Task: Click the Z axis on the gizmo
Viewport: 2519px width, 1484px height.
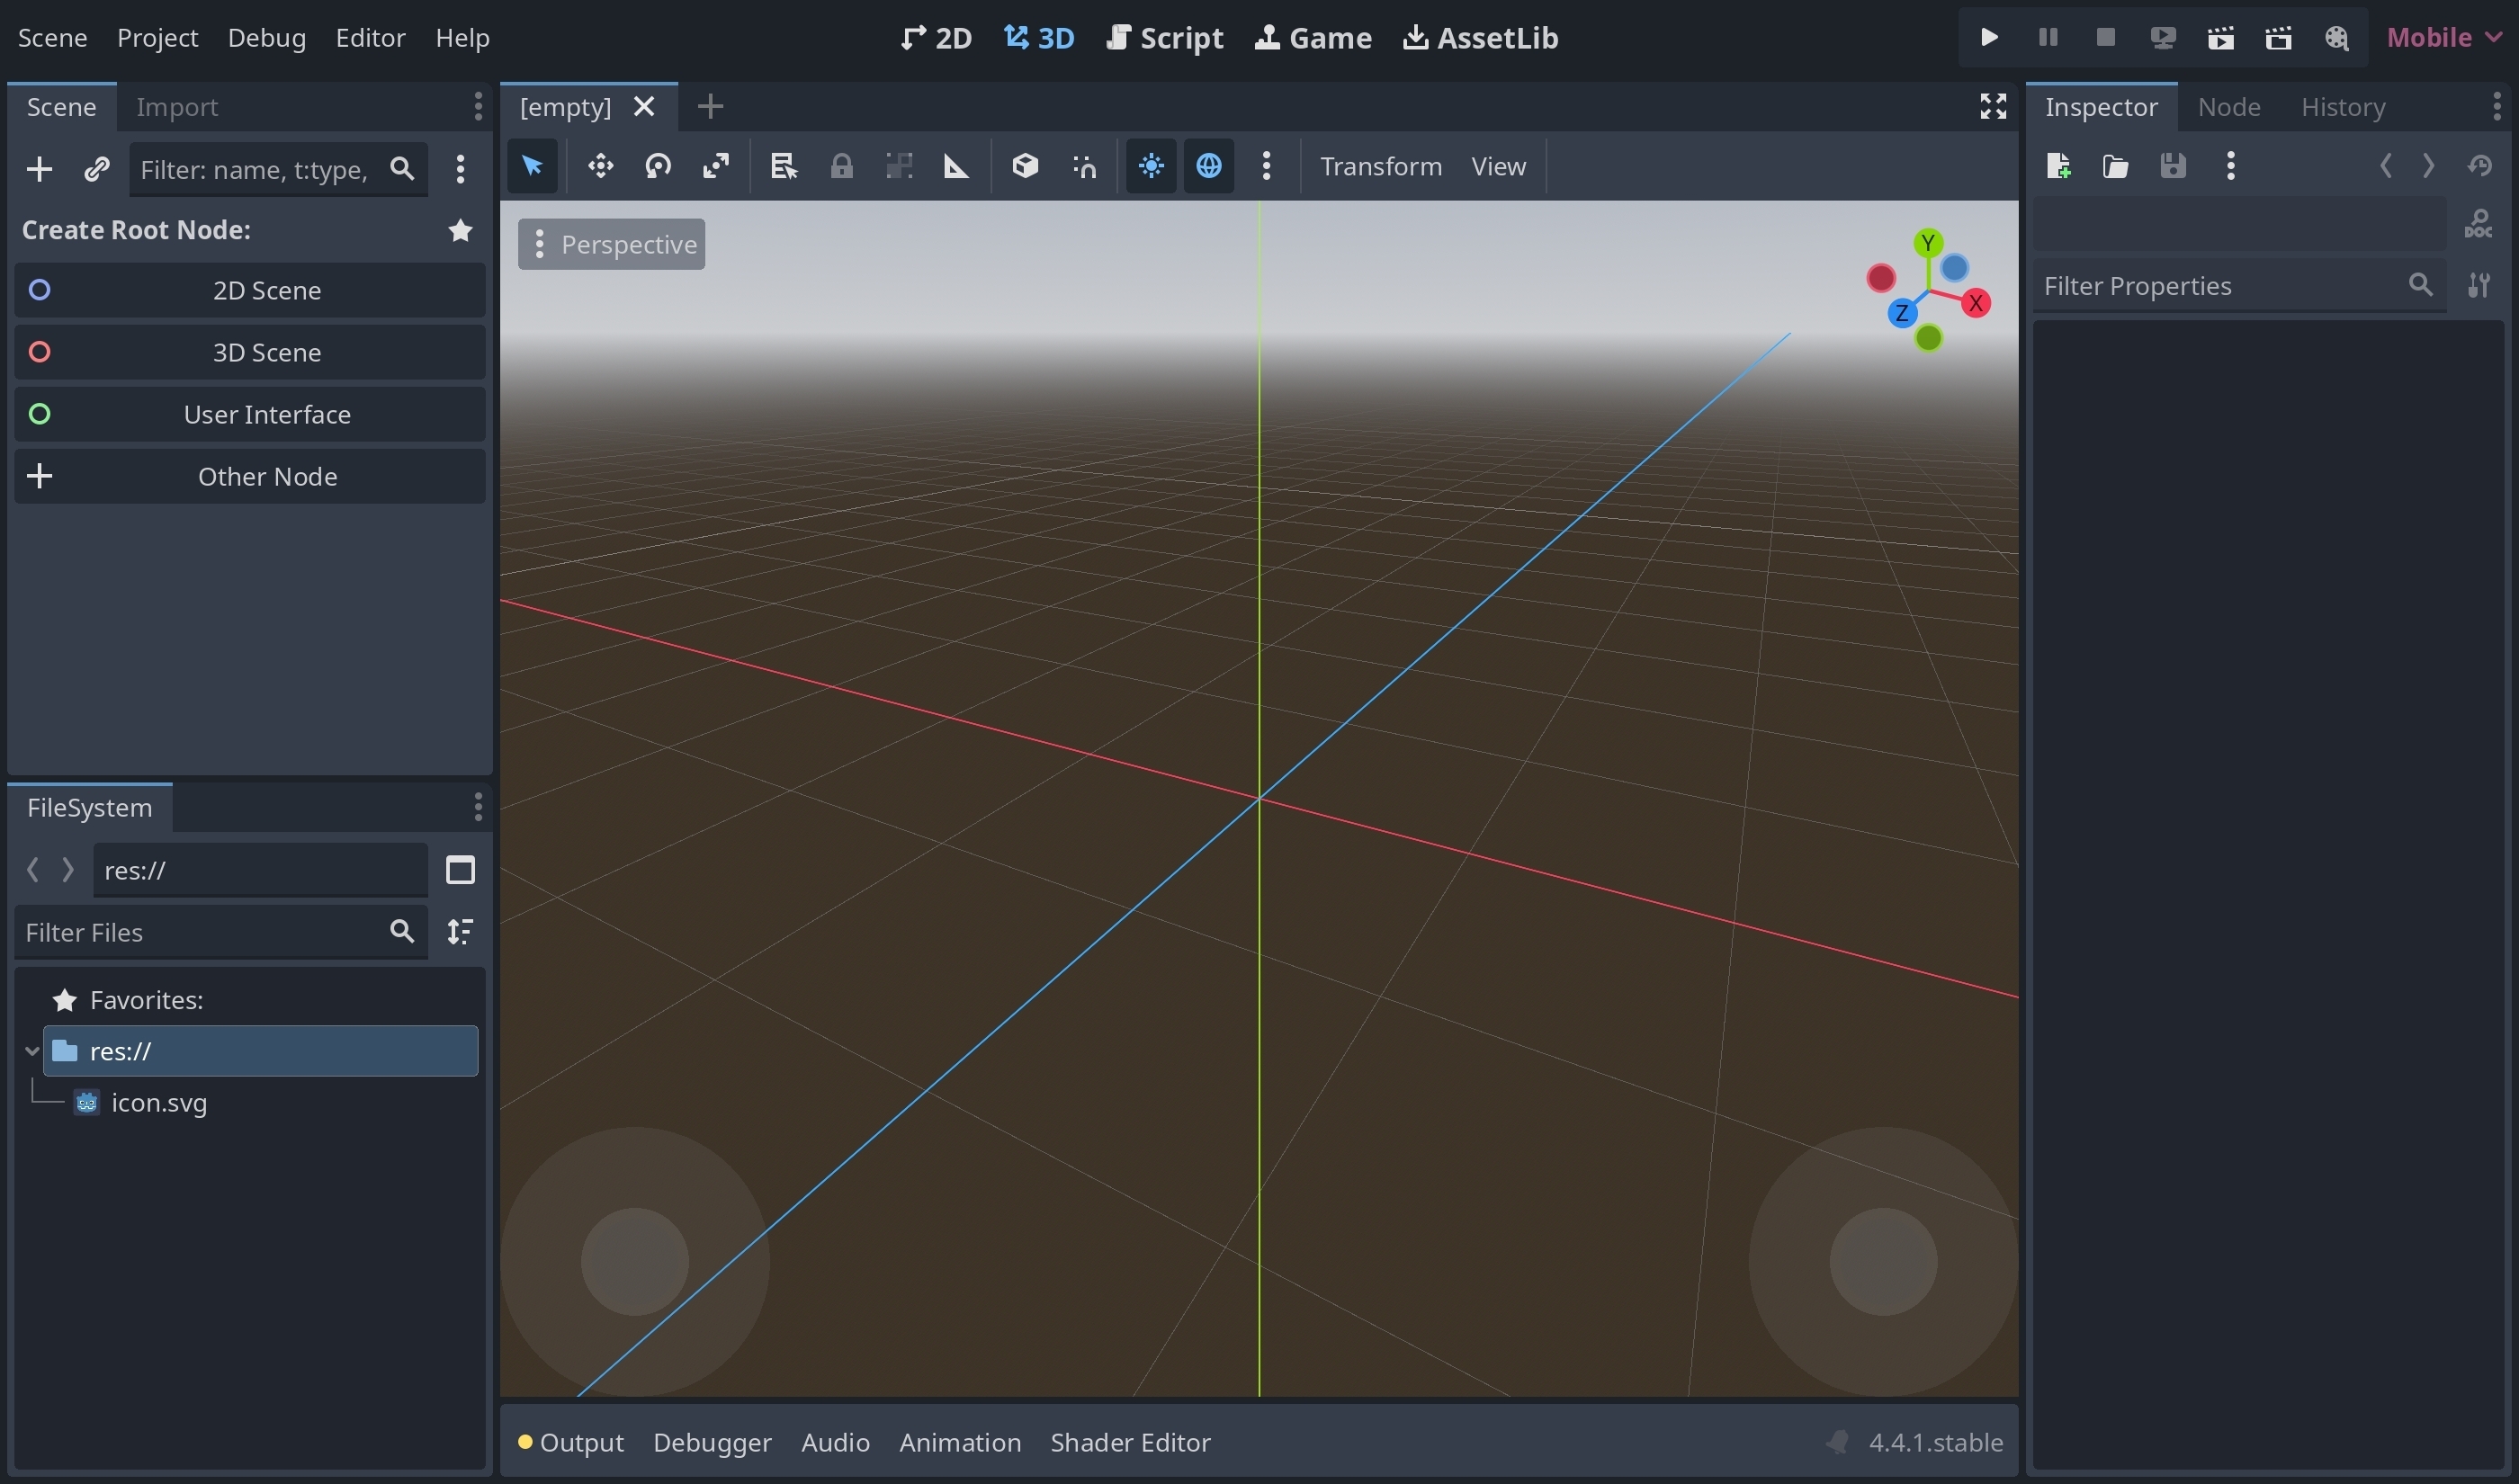Action: (1901, 314)
